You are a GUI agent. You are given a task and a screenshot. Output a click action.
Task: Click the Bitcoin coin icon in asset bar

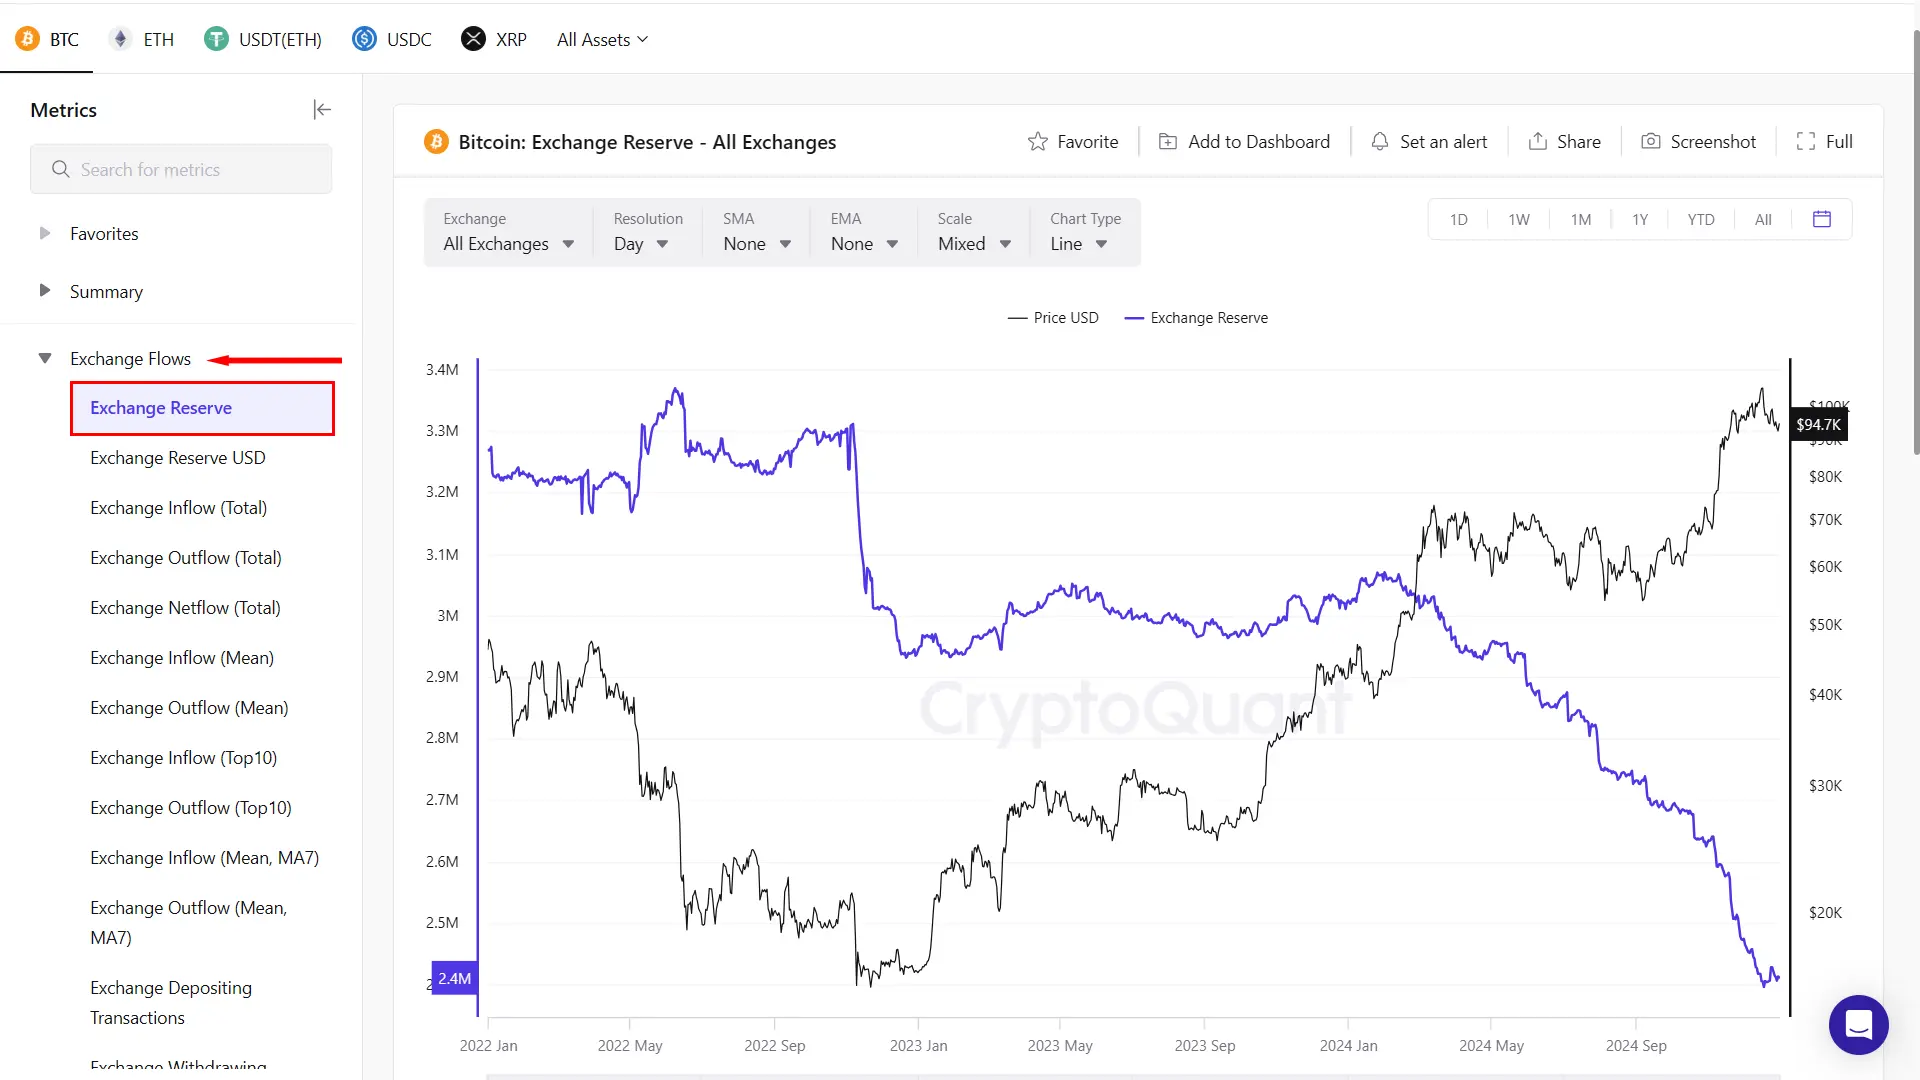(x=27, y=39)
